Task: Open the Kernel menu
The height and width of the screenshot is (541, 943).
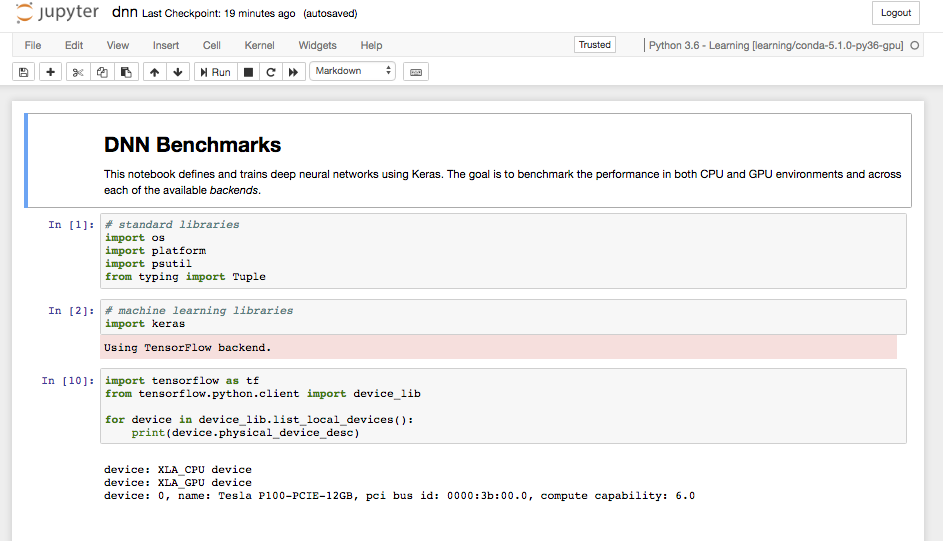Action: click(x=259, y=45)
